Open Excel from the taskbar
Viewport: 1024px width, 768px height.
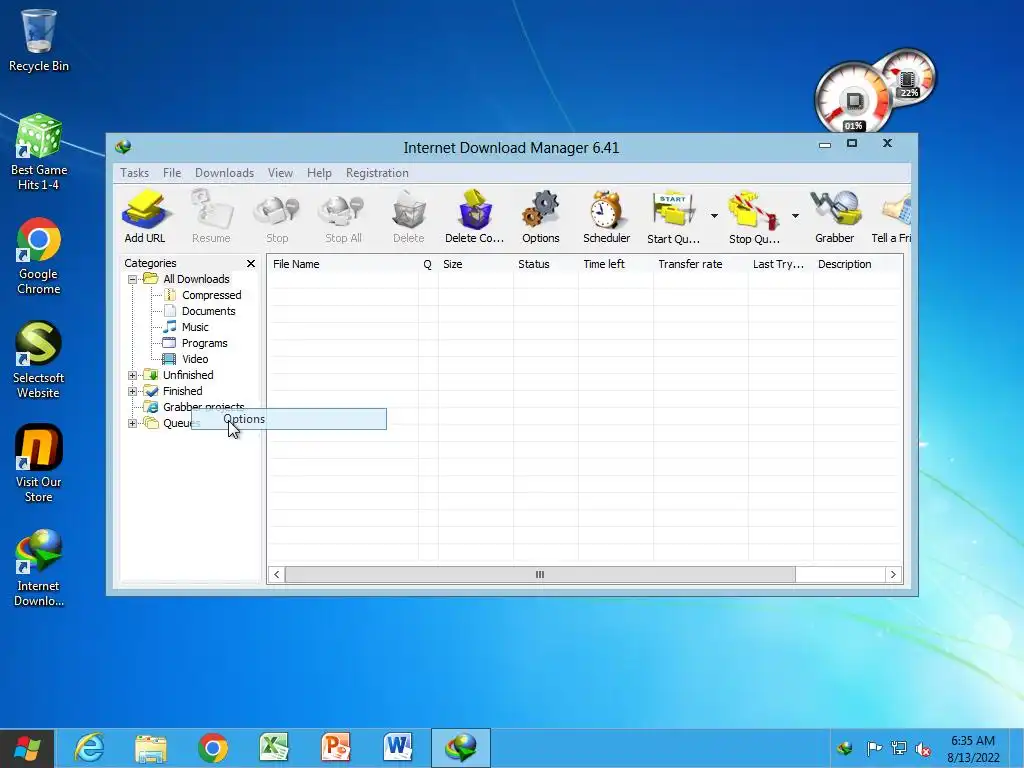click(x=274, y=748)
